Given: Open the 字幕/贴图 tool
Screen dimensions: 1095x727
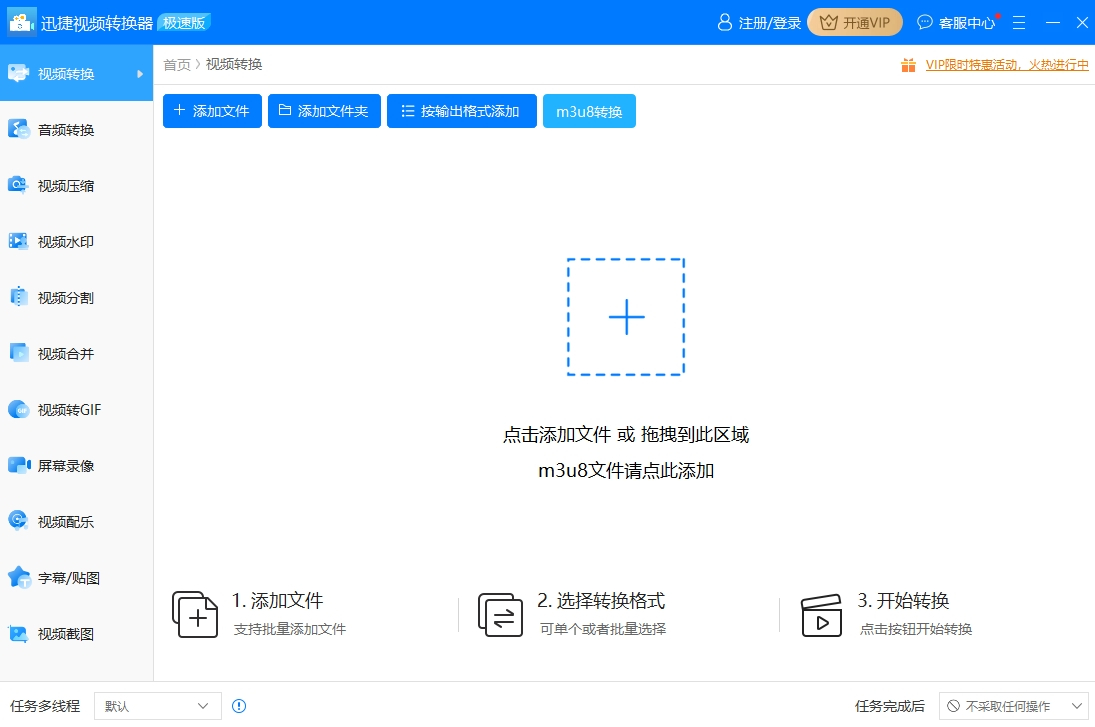Looking at the screenshot, I should 70,577.
